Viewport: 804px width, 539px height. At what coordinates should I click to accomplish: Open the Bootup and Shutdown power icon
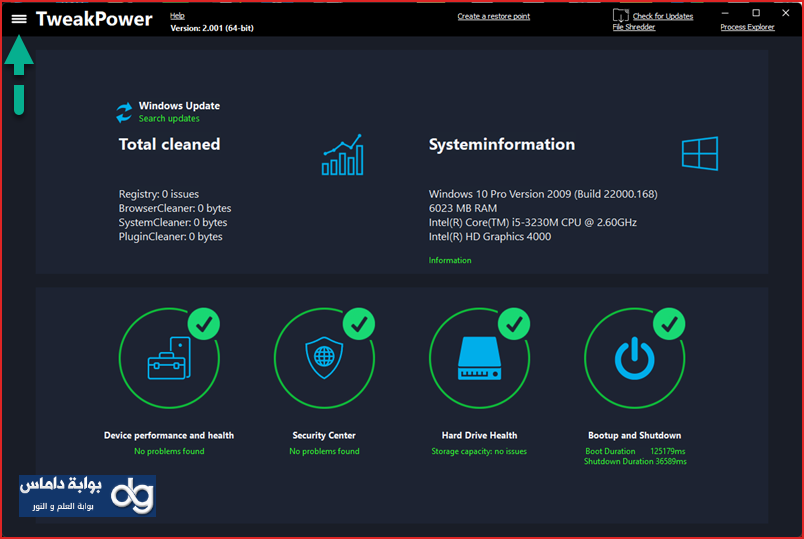click(635, 358)
